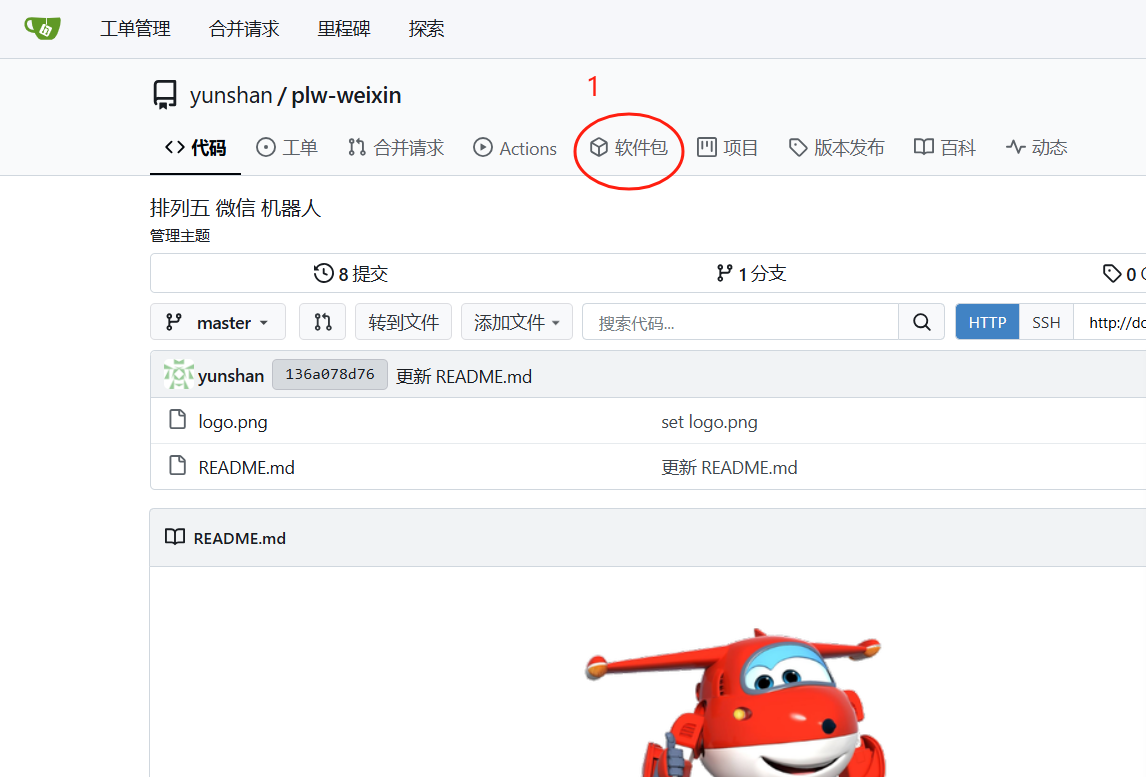
Task: Open the yunshan committer link
Action: 231,376
